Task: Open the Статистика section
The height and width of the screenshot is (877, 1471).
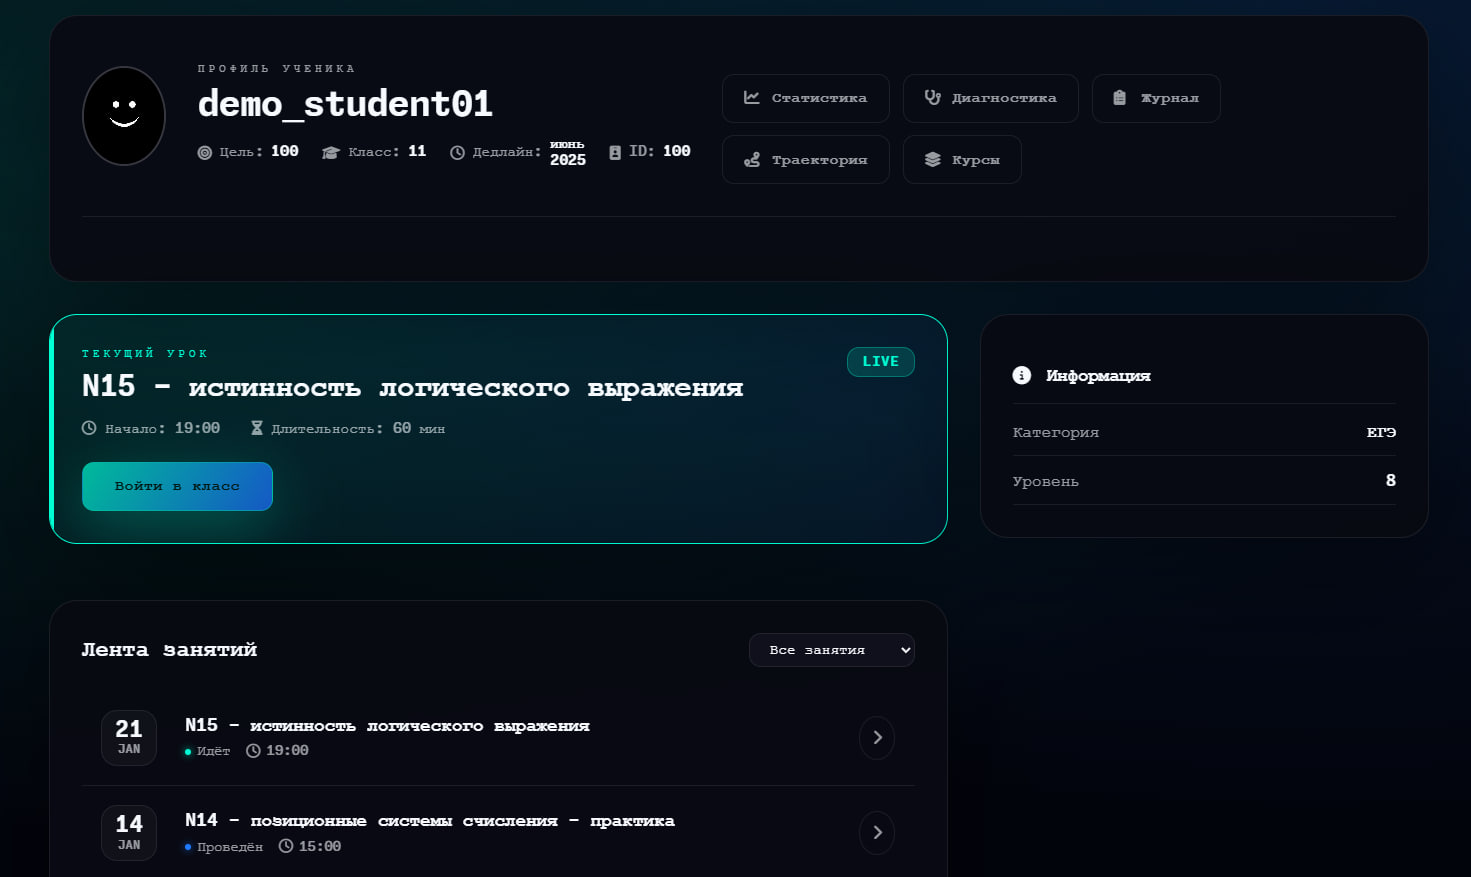Action: pyautogui.click(x=805, y=98)
